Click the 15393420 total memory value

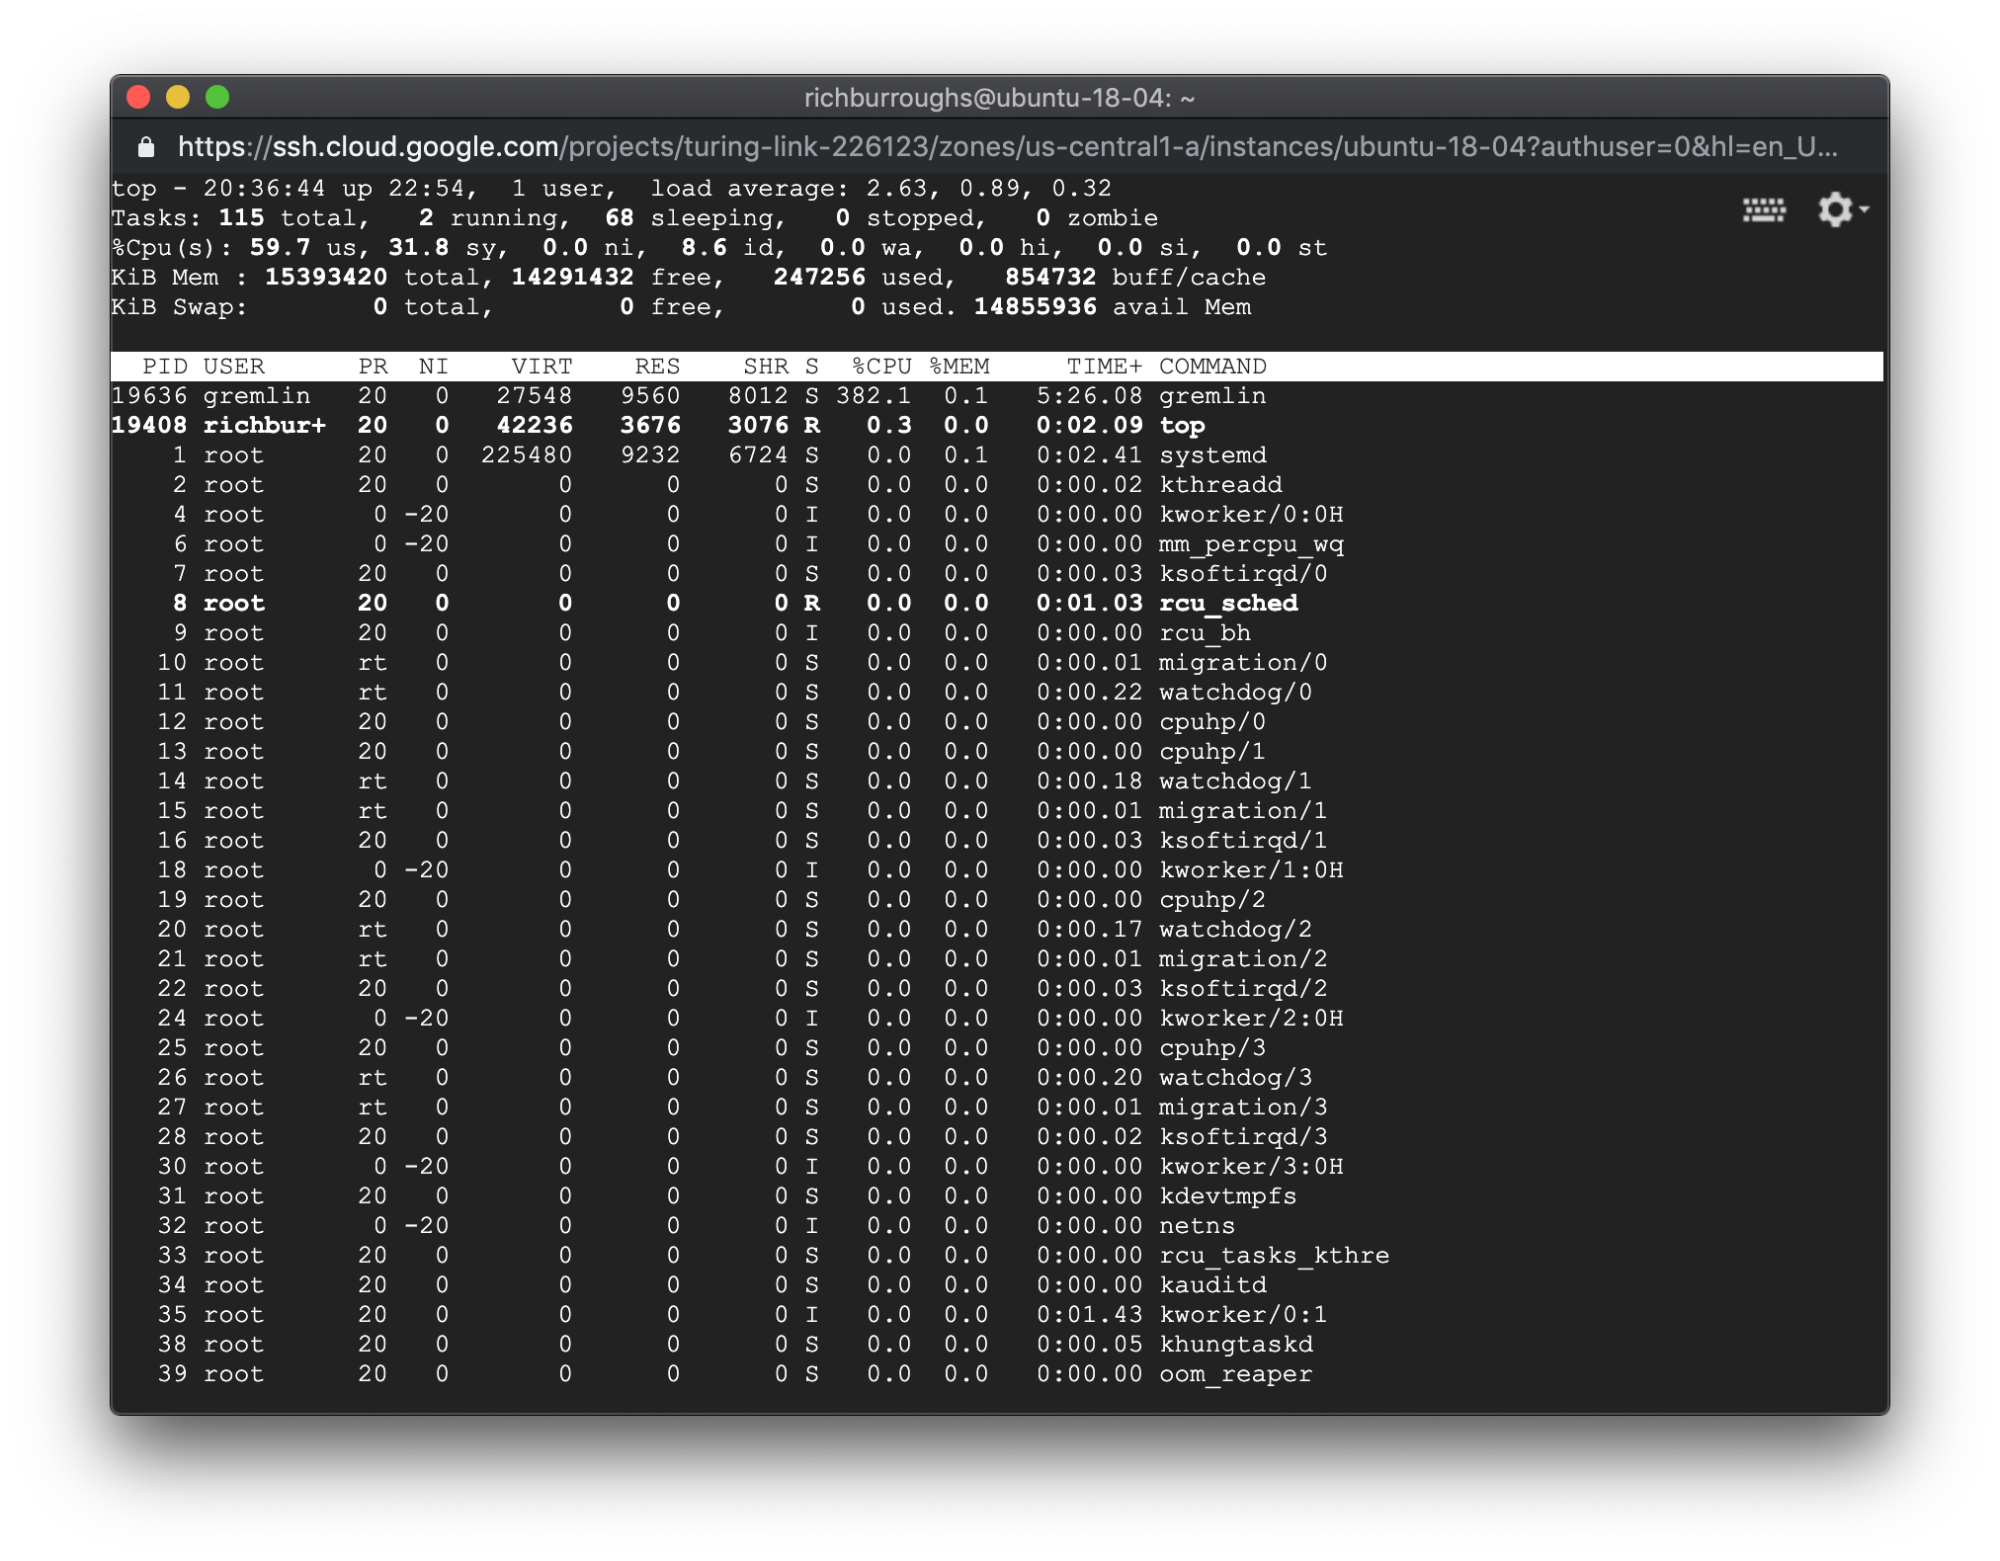(x=326, y=277)
